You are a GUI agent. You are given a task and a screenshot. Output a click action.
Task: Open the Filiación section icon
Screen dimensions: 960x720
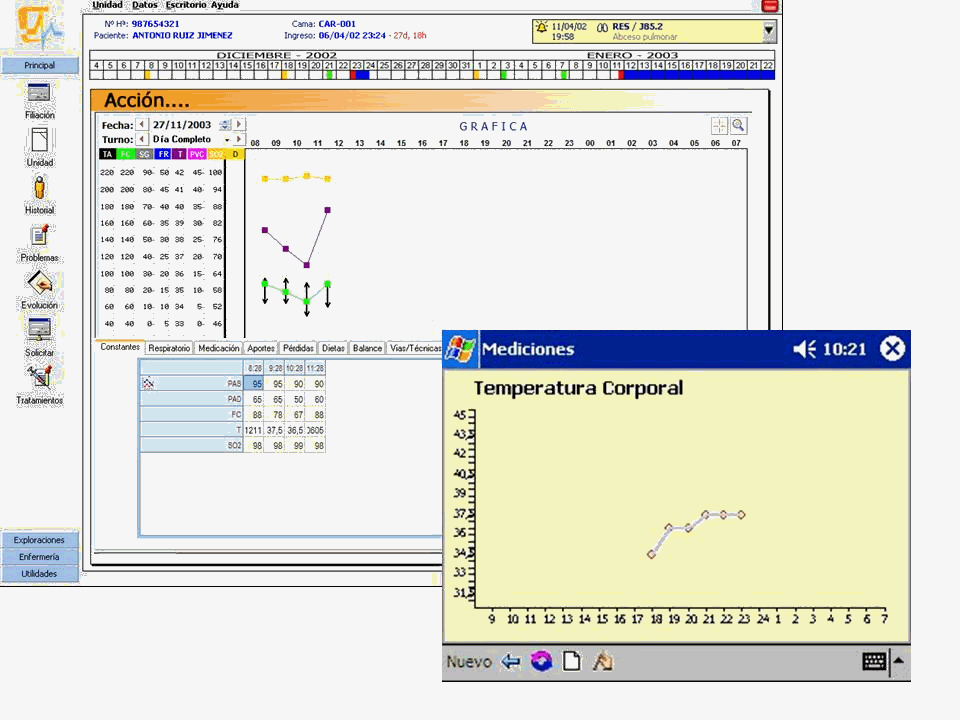tap(39, 94)
